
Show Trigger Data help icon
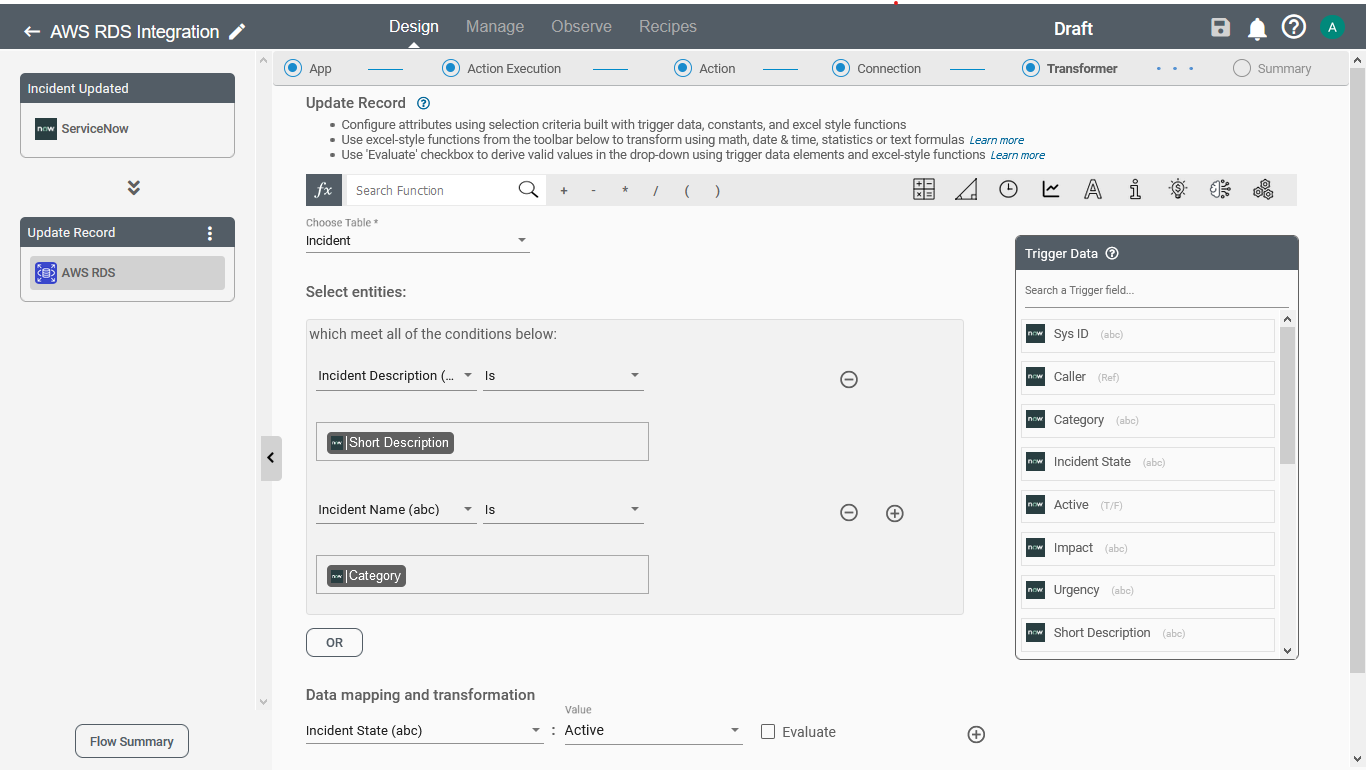(1111, 254)
